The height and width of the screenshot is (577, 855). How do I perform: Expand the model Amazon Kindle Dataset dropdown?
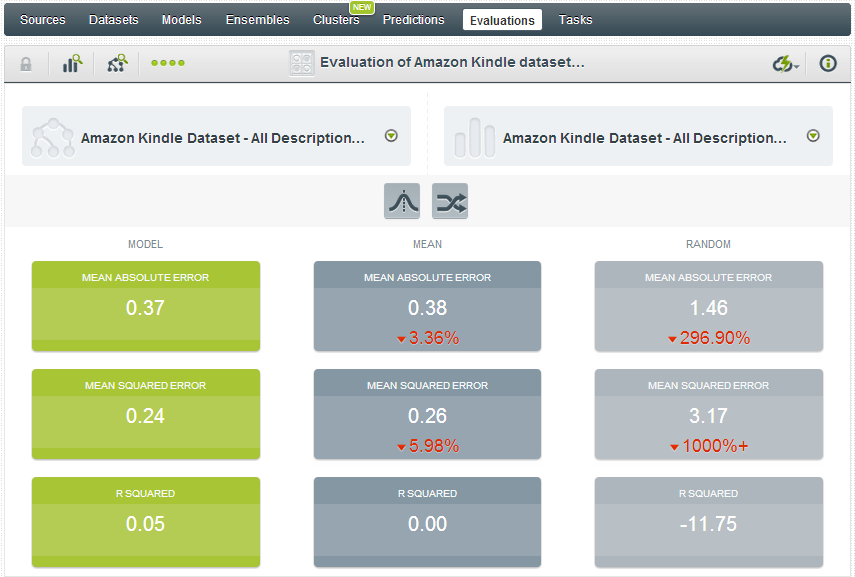click(x=391, y=136)
